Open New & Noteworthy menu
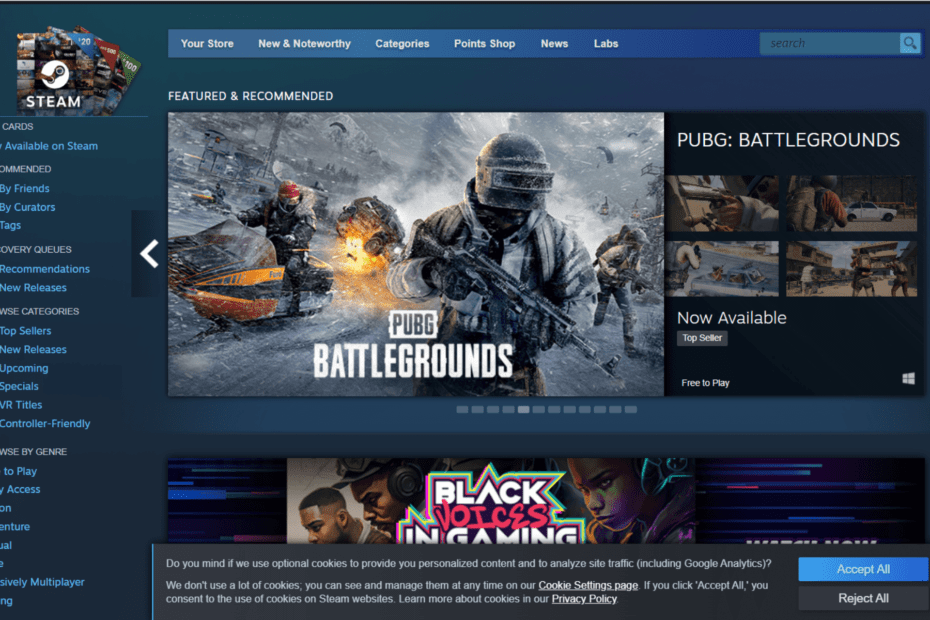 pos(304,44)
